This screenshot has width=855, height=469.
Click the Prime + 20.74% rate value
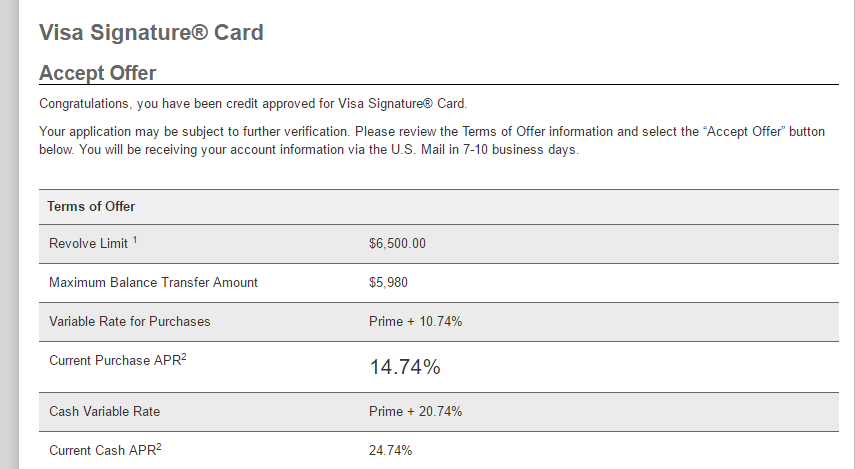click(x=415, y=412)
